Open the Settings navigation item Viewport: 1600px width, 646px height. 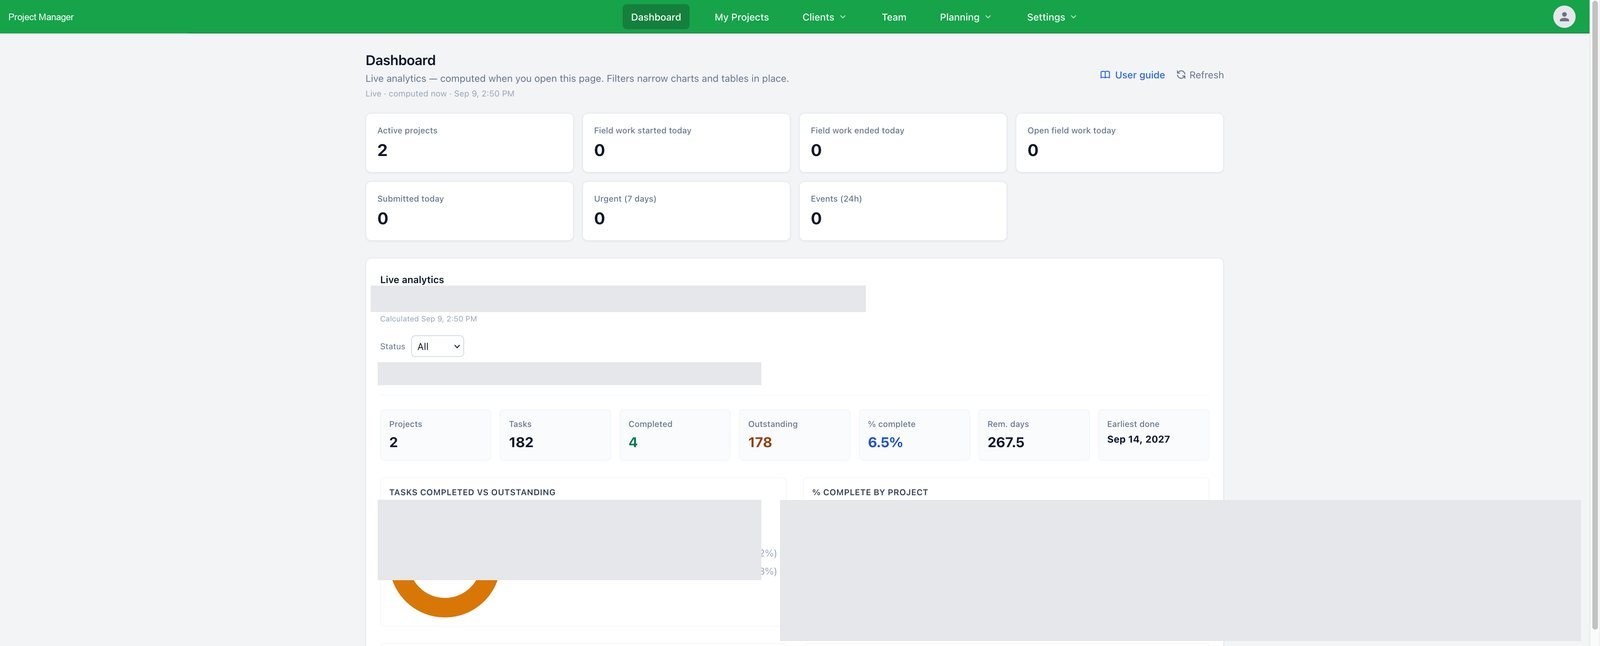[x=1052, y=17]
